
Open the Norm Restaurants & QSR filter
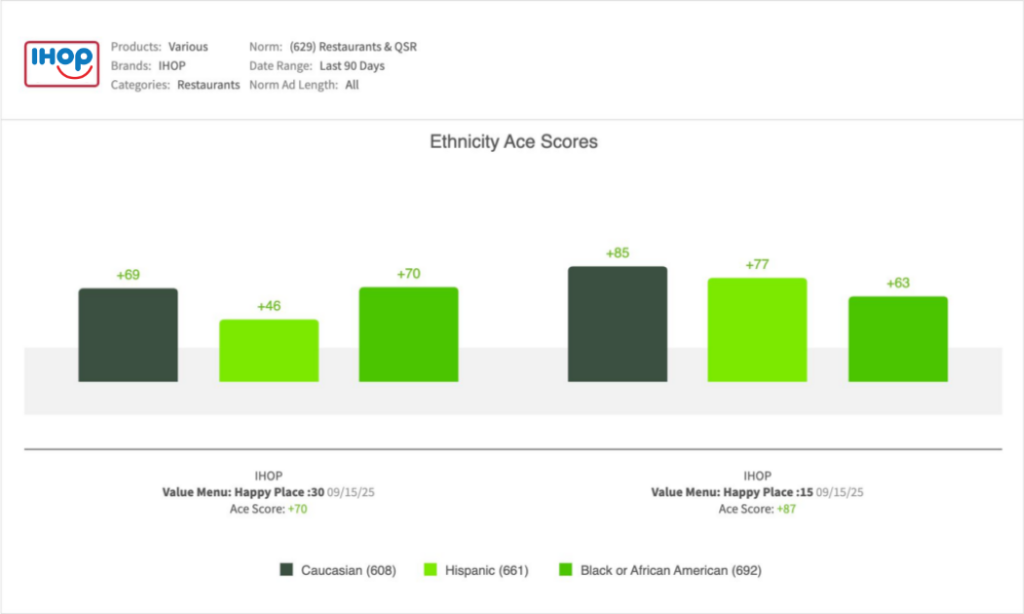[x=352, y=47]
